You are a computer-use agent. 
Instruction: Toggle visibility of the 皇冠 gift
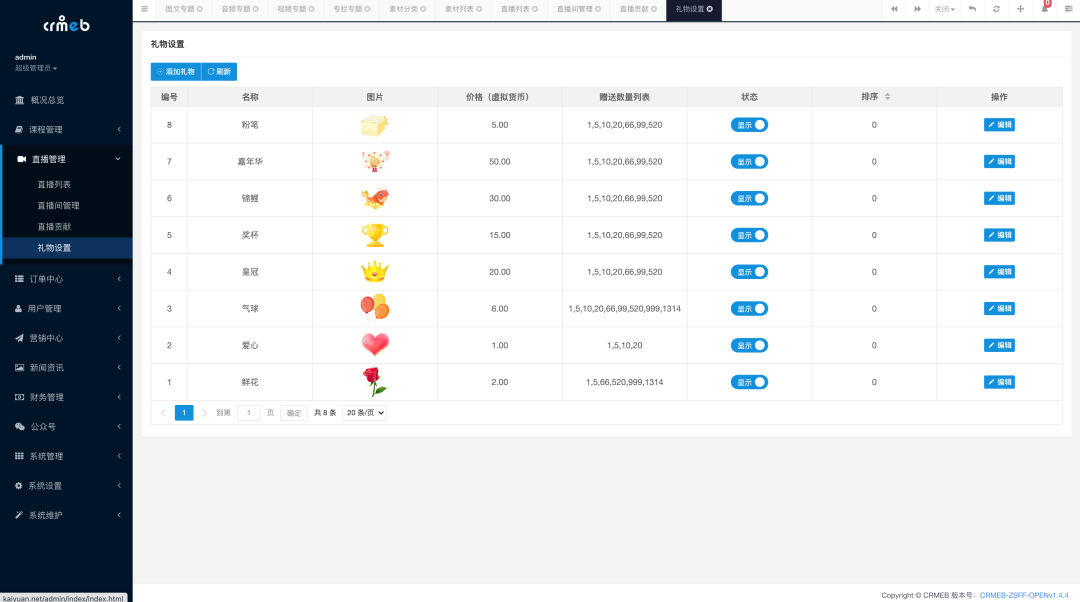(749, 271)
